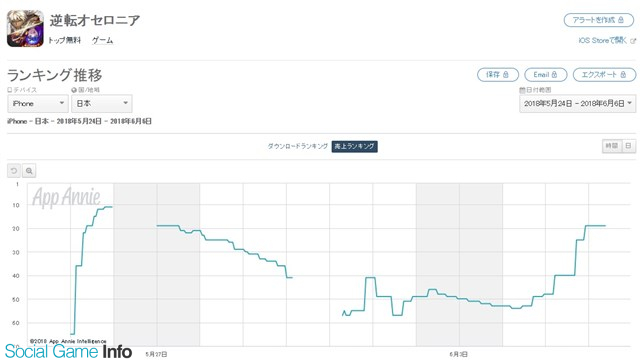This screenshot has width=640, height=364.
Task: Open the ゲーム category link
Action: 102,40
